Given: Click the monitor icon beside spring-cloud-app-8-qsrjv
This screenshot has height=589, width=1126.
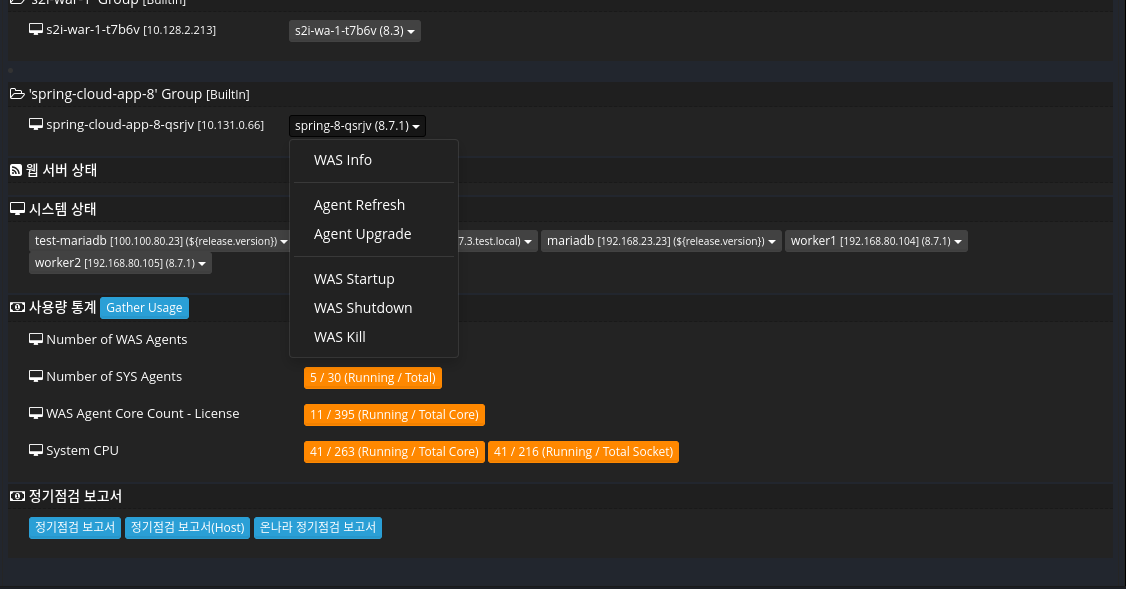Looking at the screenshot, I should click(x=36, y=125).
